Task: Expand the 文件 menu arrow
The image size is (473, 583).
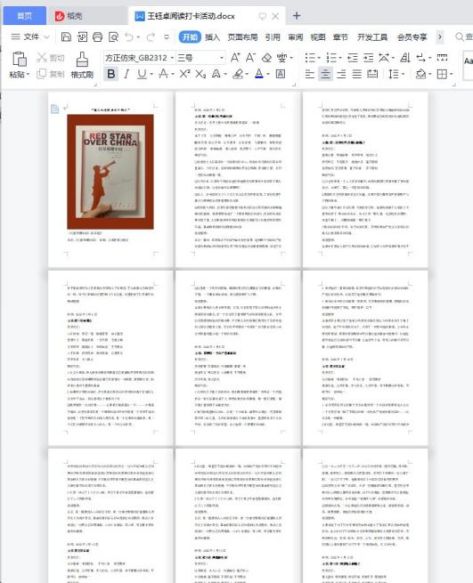Action: [x=47, y=37]
